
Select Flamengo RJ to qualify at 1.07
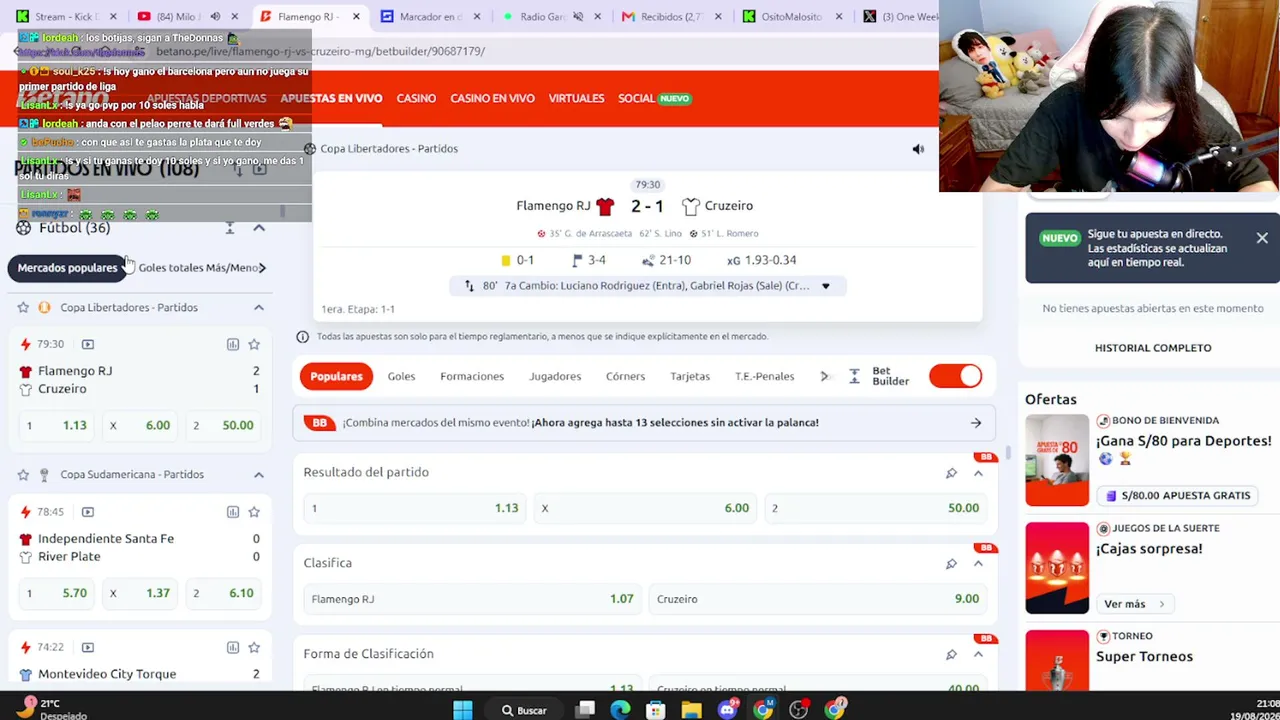tap(473, 599)
